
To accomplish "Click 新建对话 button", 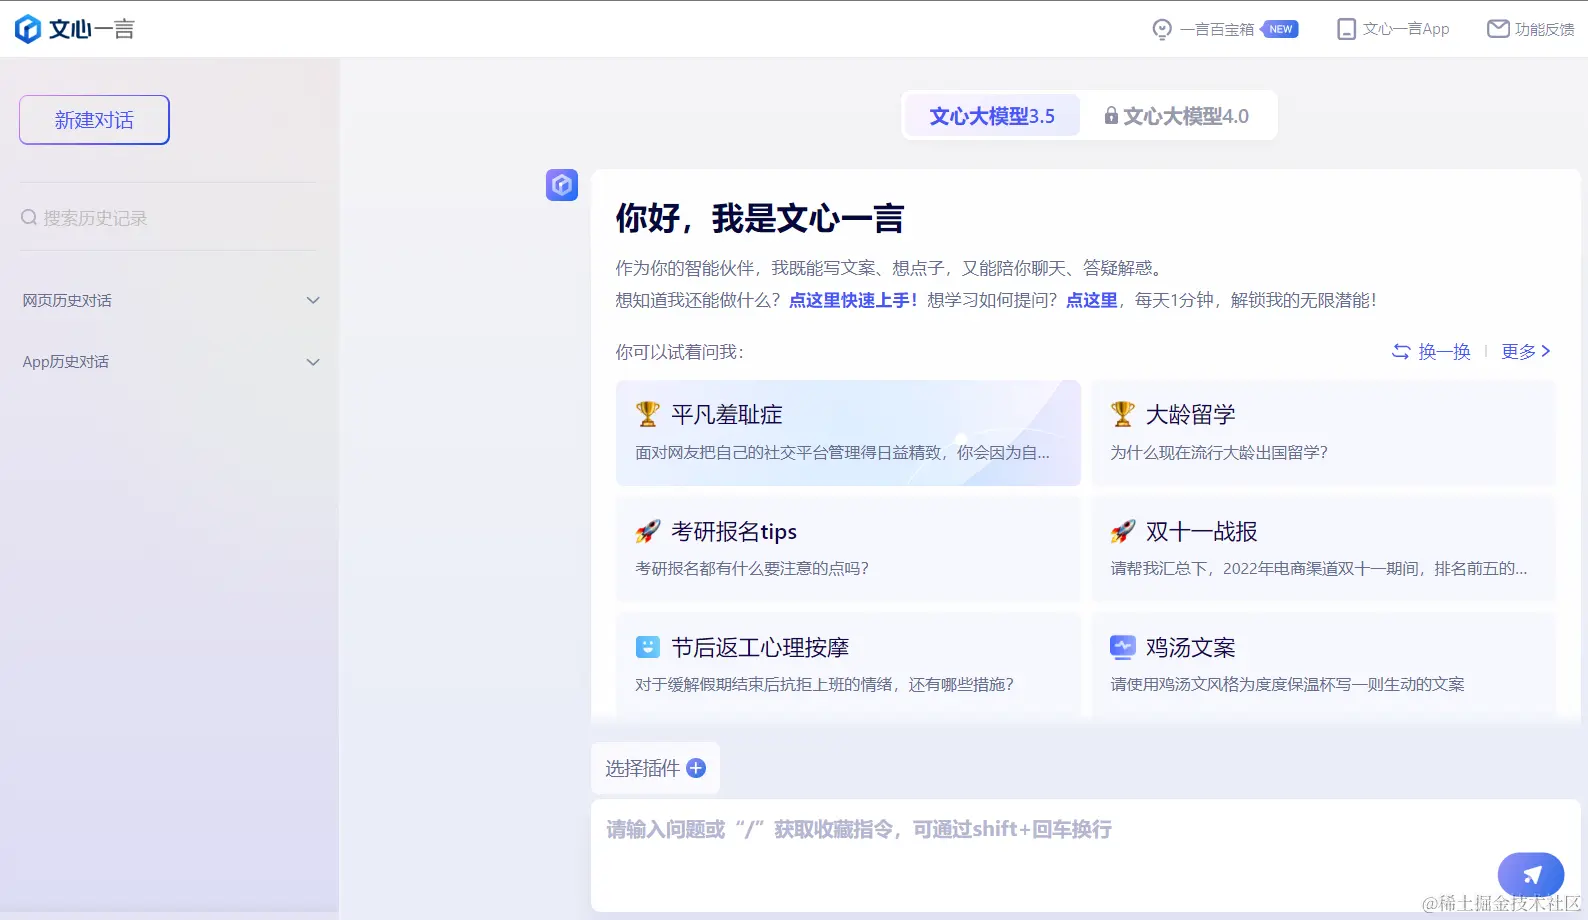I will 94,120.
